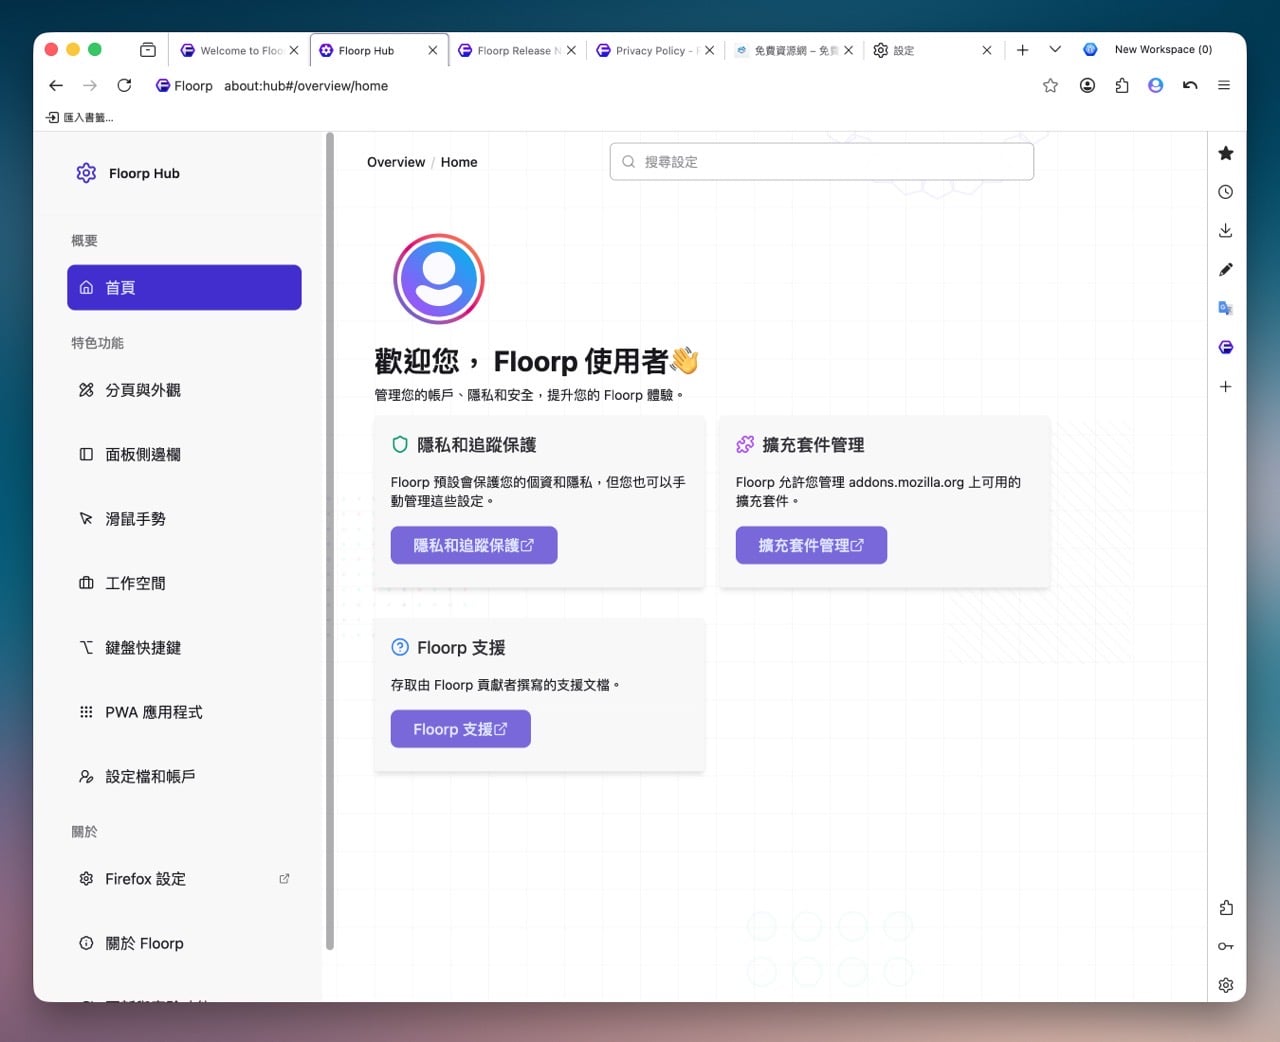Go forward with the forward arrow
This screenshot has width=1280, height=1042.
click(x=90, y=86)
